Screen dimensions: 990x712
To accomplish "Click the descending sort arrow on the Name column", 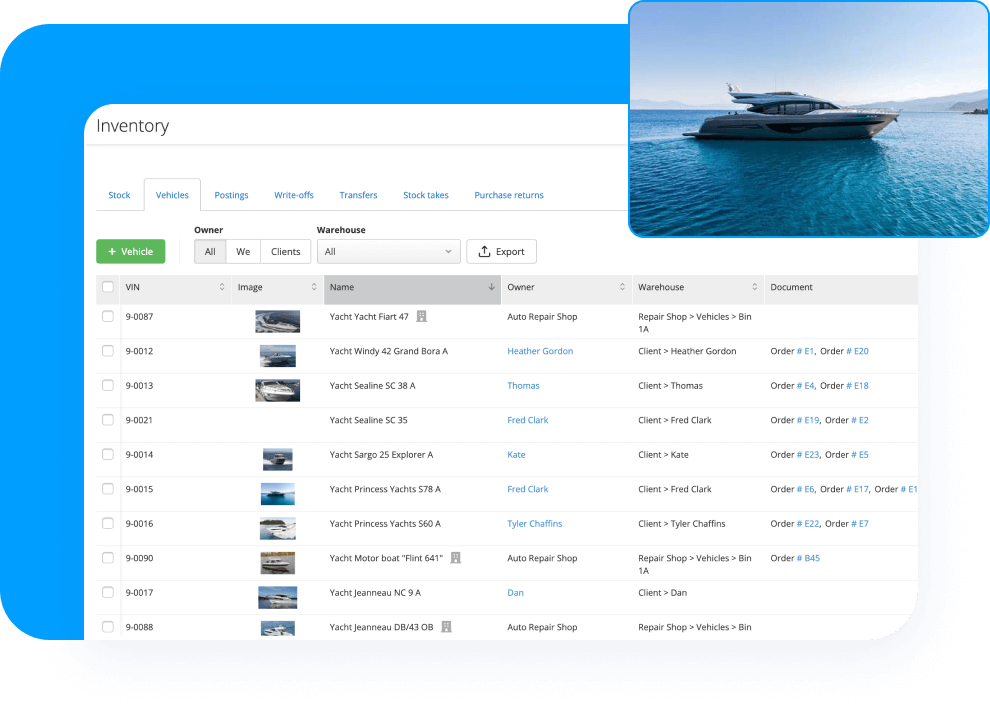I will pyautogui.click(x=491, y=287).
